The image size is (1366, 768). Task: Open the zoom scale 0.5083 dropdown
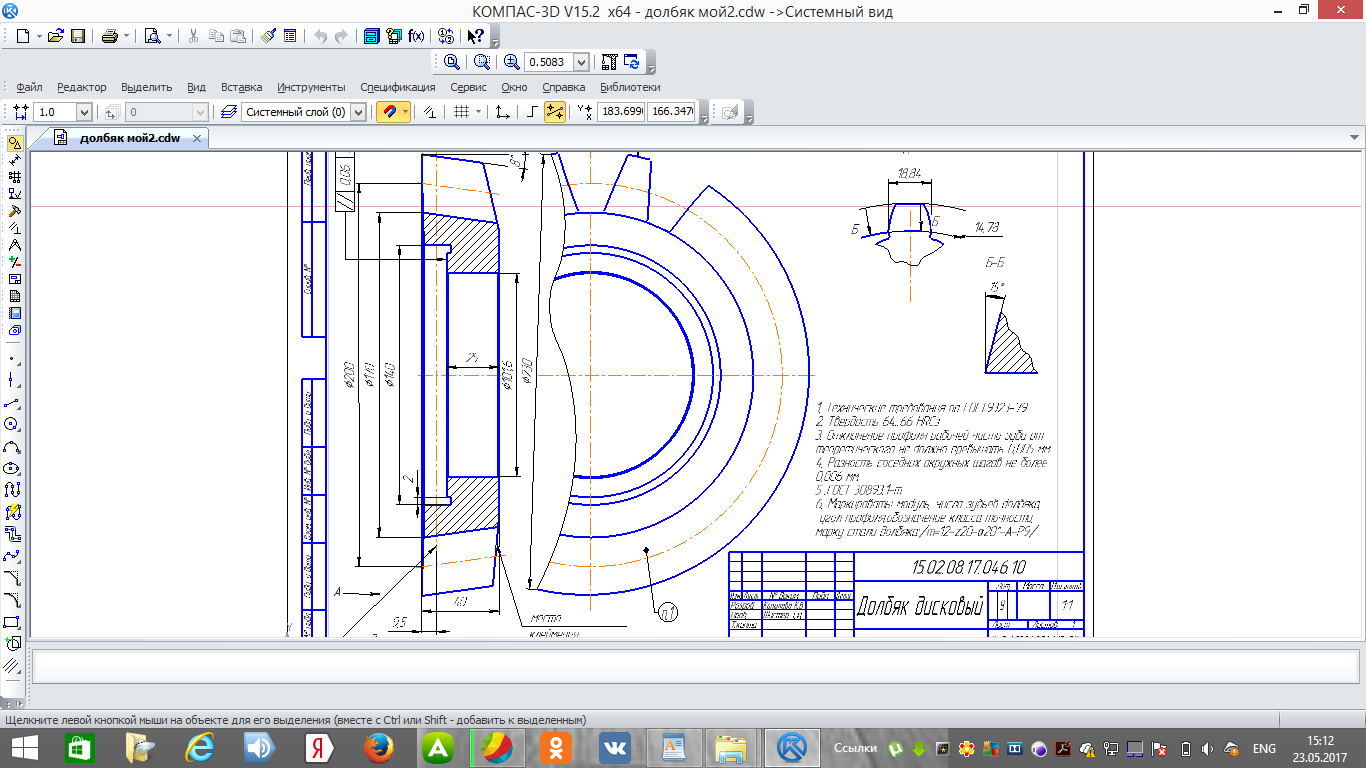(581, 62)
